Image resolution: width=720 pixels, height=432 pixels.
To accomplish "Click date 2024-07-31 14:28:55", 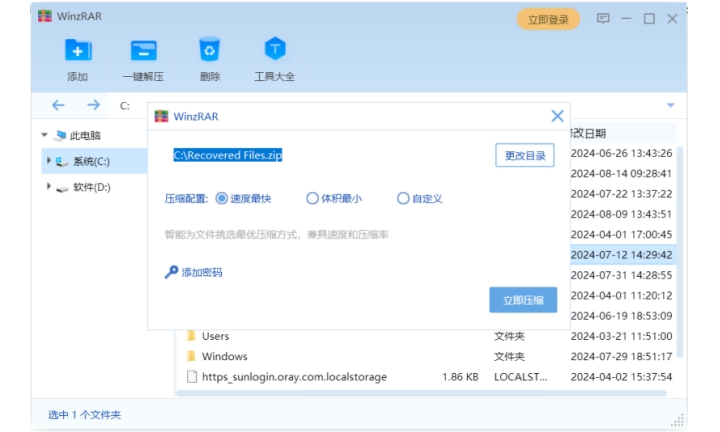I will [621, 275].
